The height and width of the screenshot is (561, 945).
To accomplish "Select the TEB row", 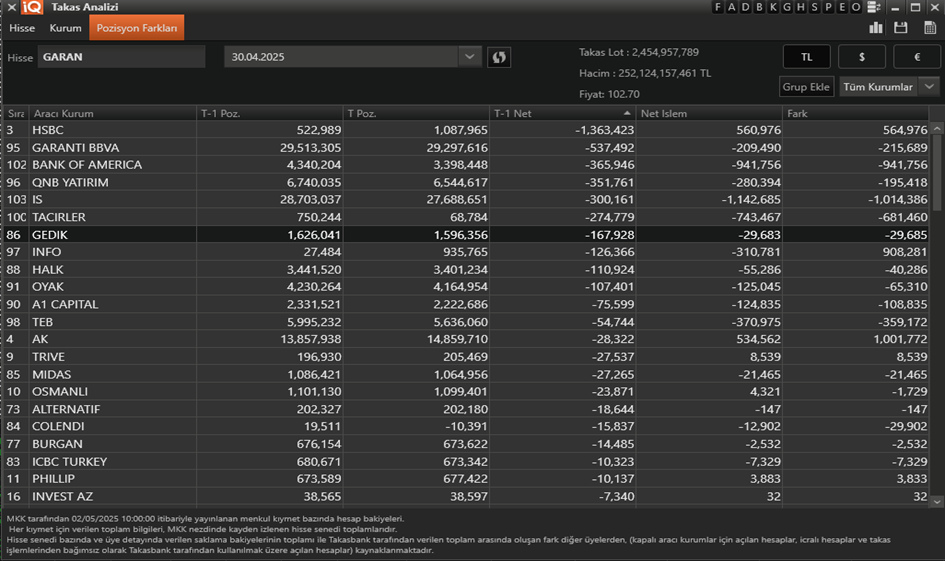I will tap(466, 322).
